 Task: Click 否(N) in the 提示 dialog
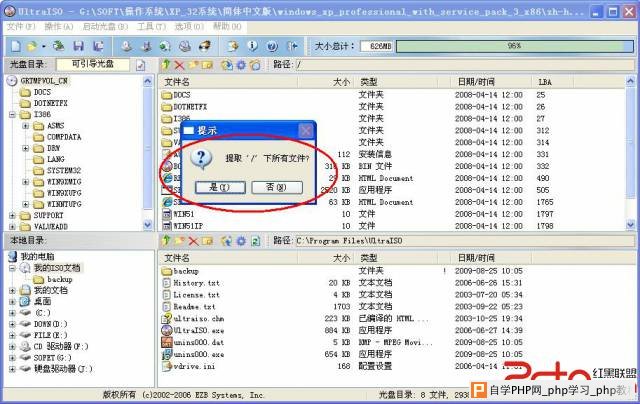coord(277,187)
